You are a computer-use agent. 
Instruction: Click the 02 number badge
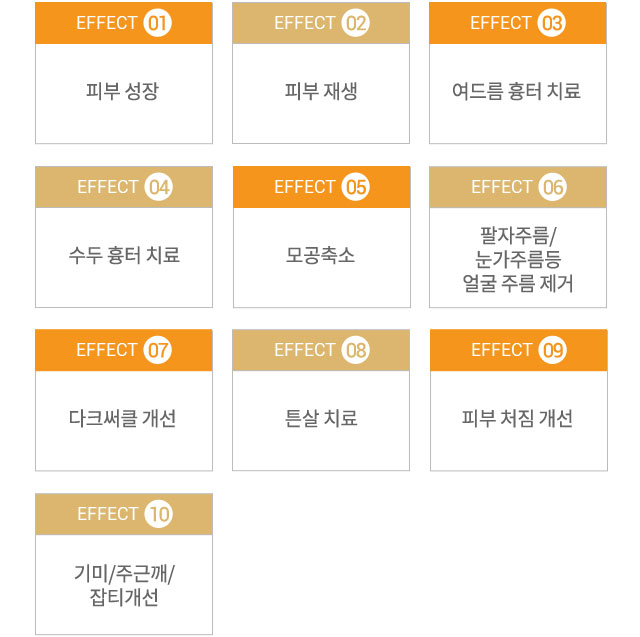356,23
